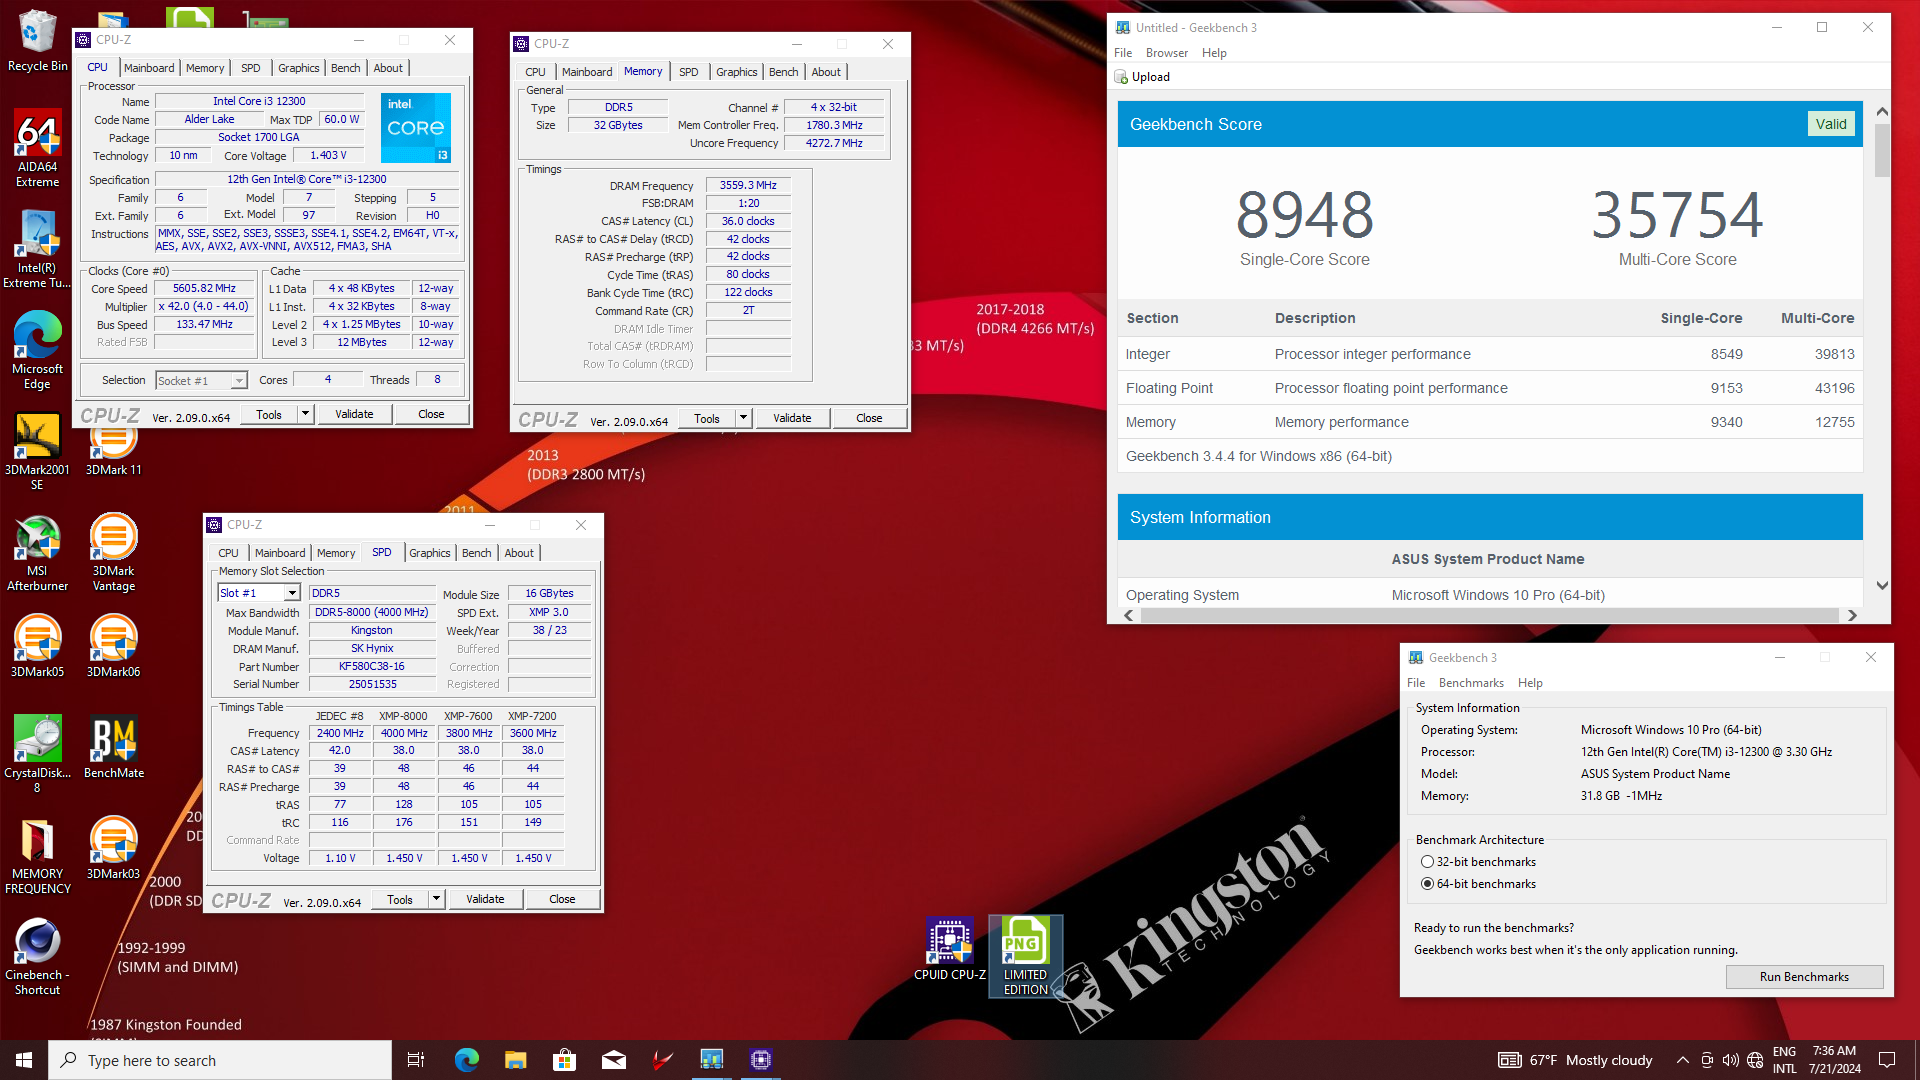Open Graphics tab in CPU-Z SPD window

point(430,553)
